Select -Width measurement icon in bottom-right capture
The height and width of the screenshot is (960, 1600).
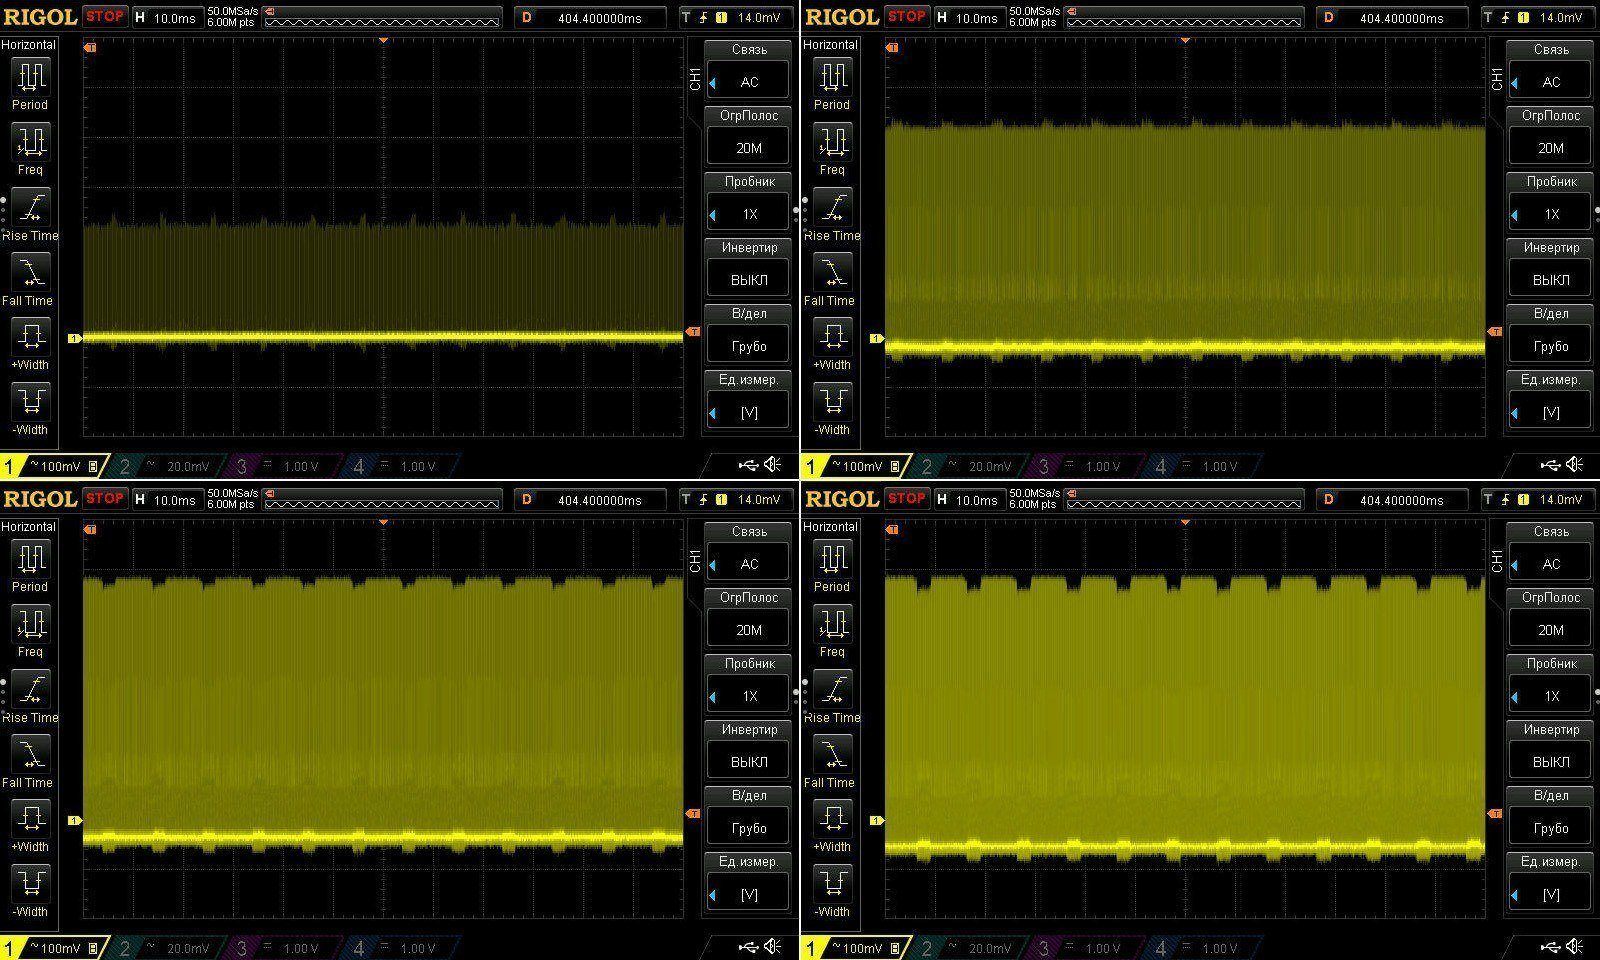[832, 883]
